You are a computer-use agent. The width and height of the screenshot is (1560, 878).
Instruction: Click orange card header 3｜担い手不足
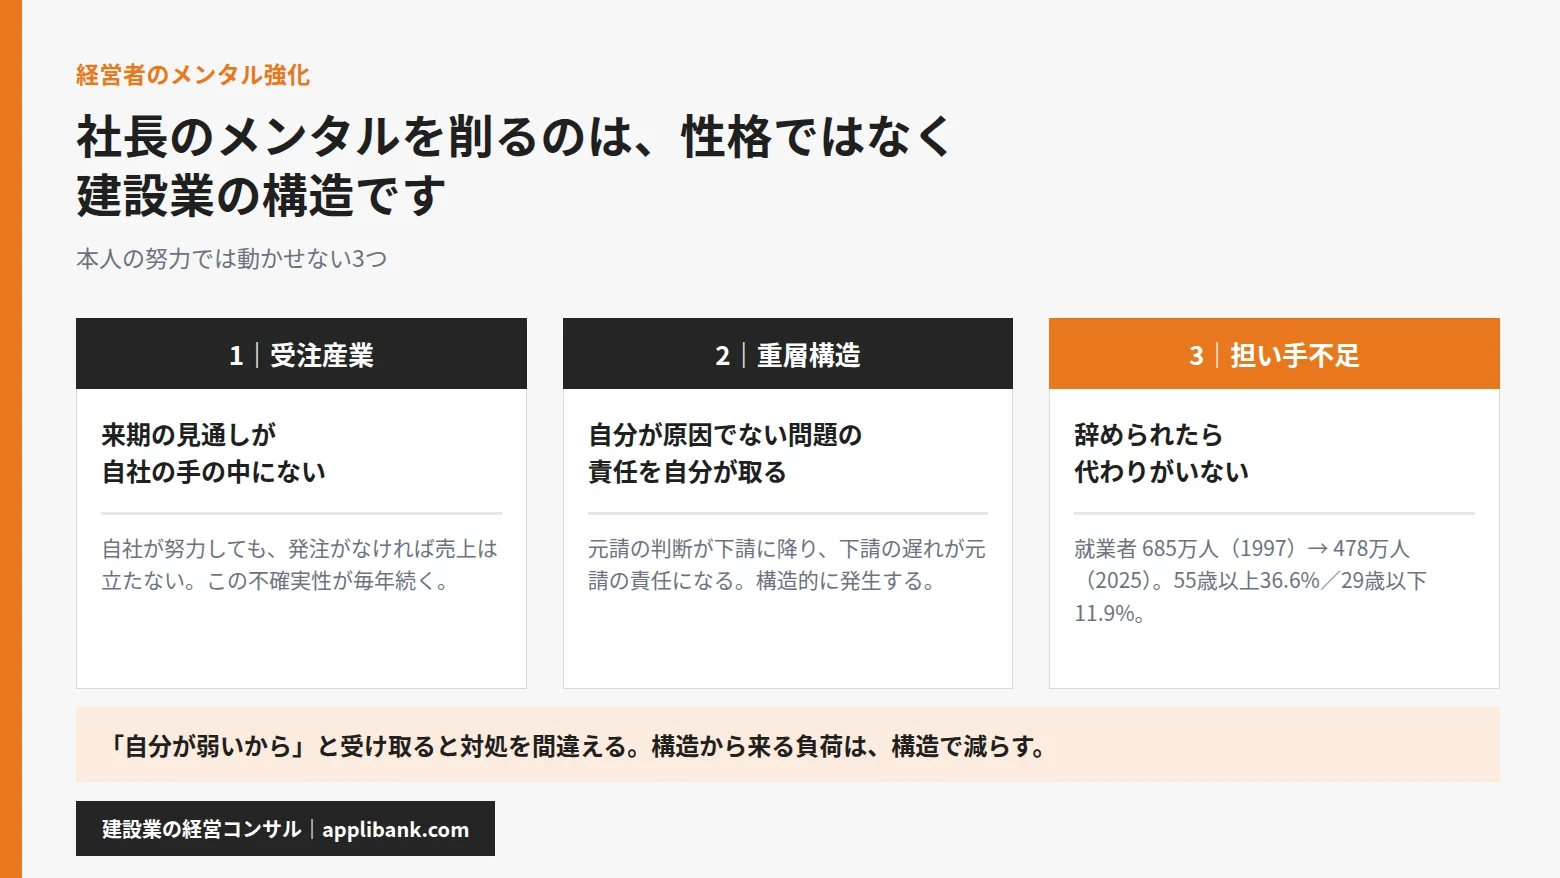(1274, 354)
